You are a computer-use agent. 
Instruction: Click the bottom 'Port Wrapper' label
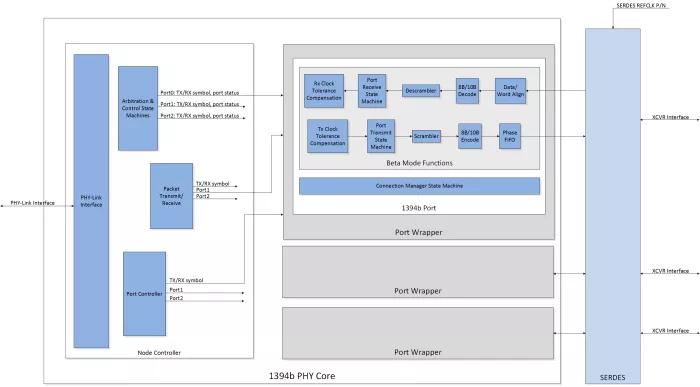tap(418, 352)
